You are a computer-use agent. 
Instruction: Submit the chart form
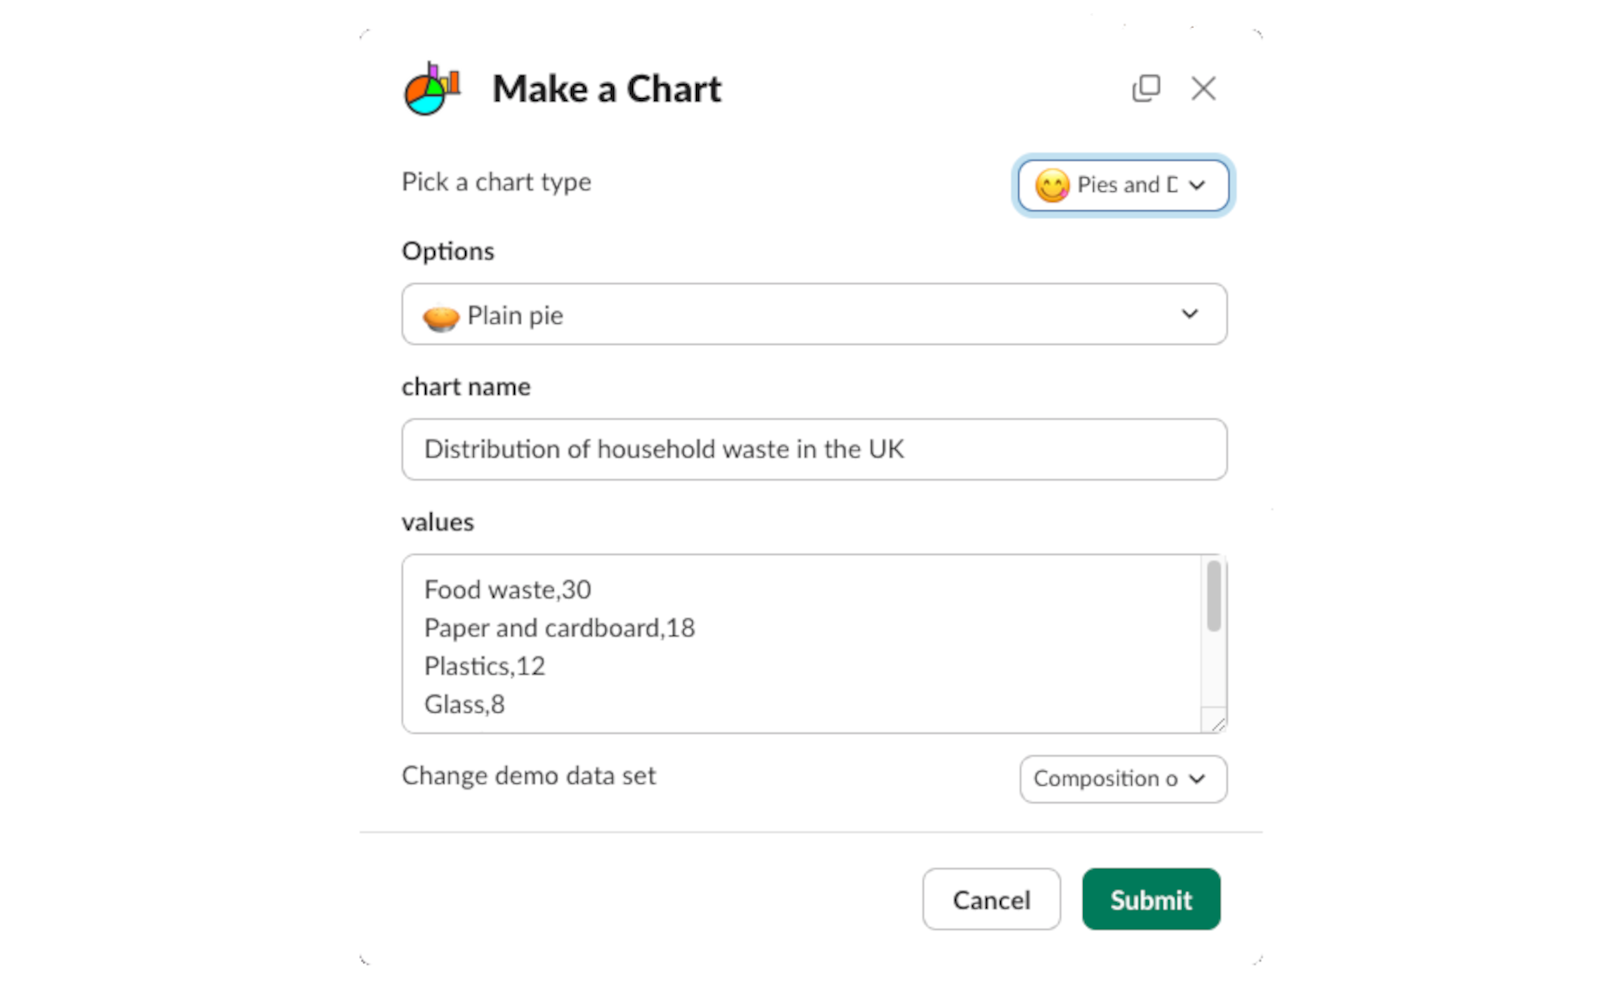(1151, 899)
